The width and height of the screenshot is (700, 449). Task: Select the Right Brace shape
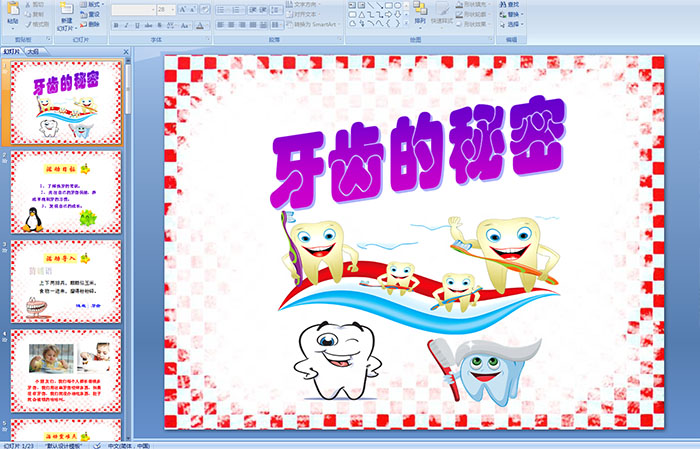click(397, 23)
